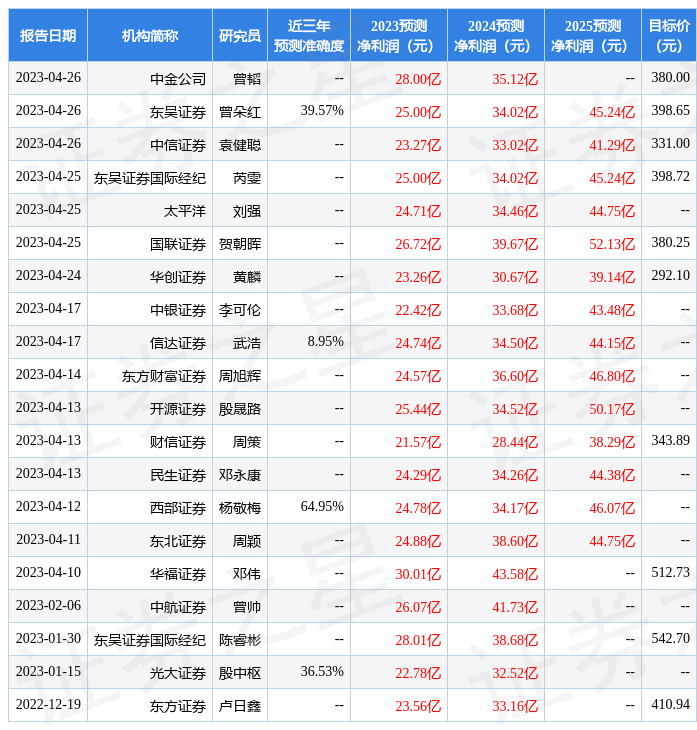
Task: Click 50.17亿 2025 forecast
Action: (x=612, y=409)
